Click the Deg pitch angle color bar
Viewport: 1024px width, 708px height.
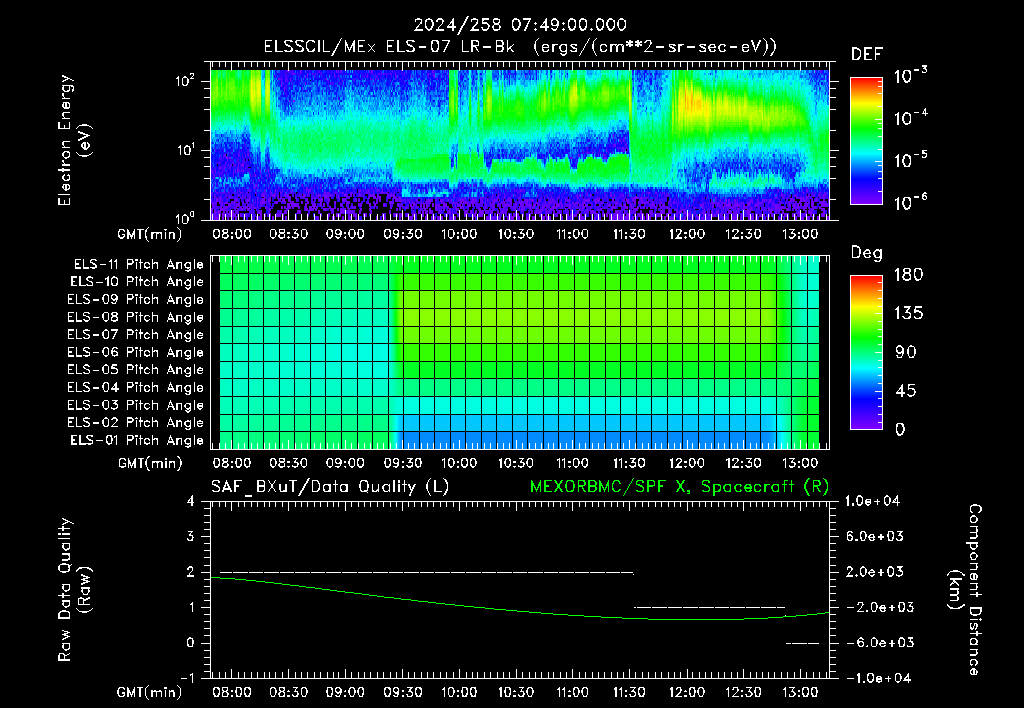click(x=867, y=353)
